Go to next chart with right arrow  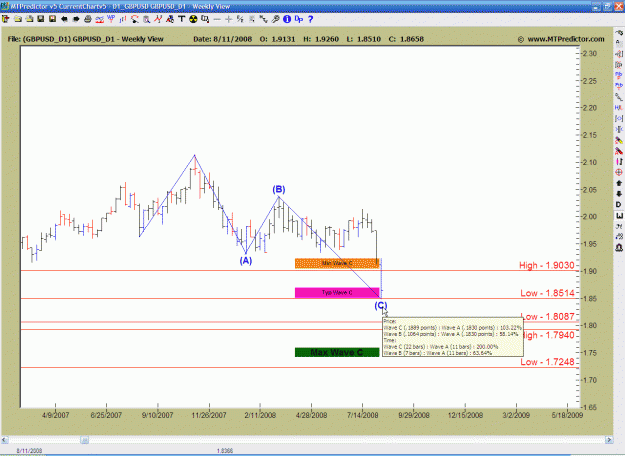click(x=76, y=19)
